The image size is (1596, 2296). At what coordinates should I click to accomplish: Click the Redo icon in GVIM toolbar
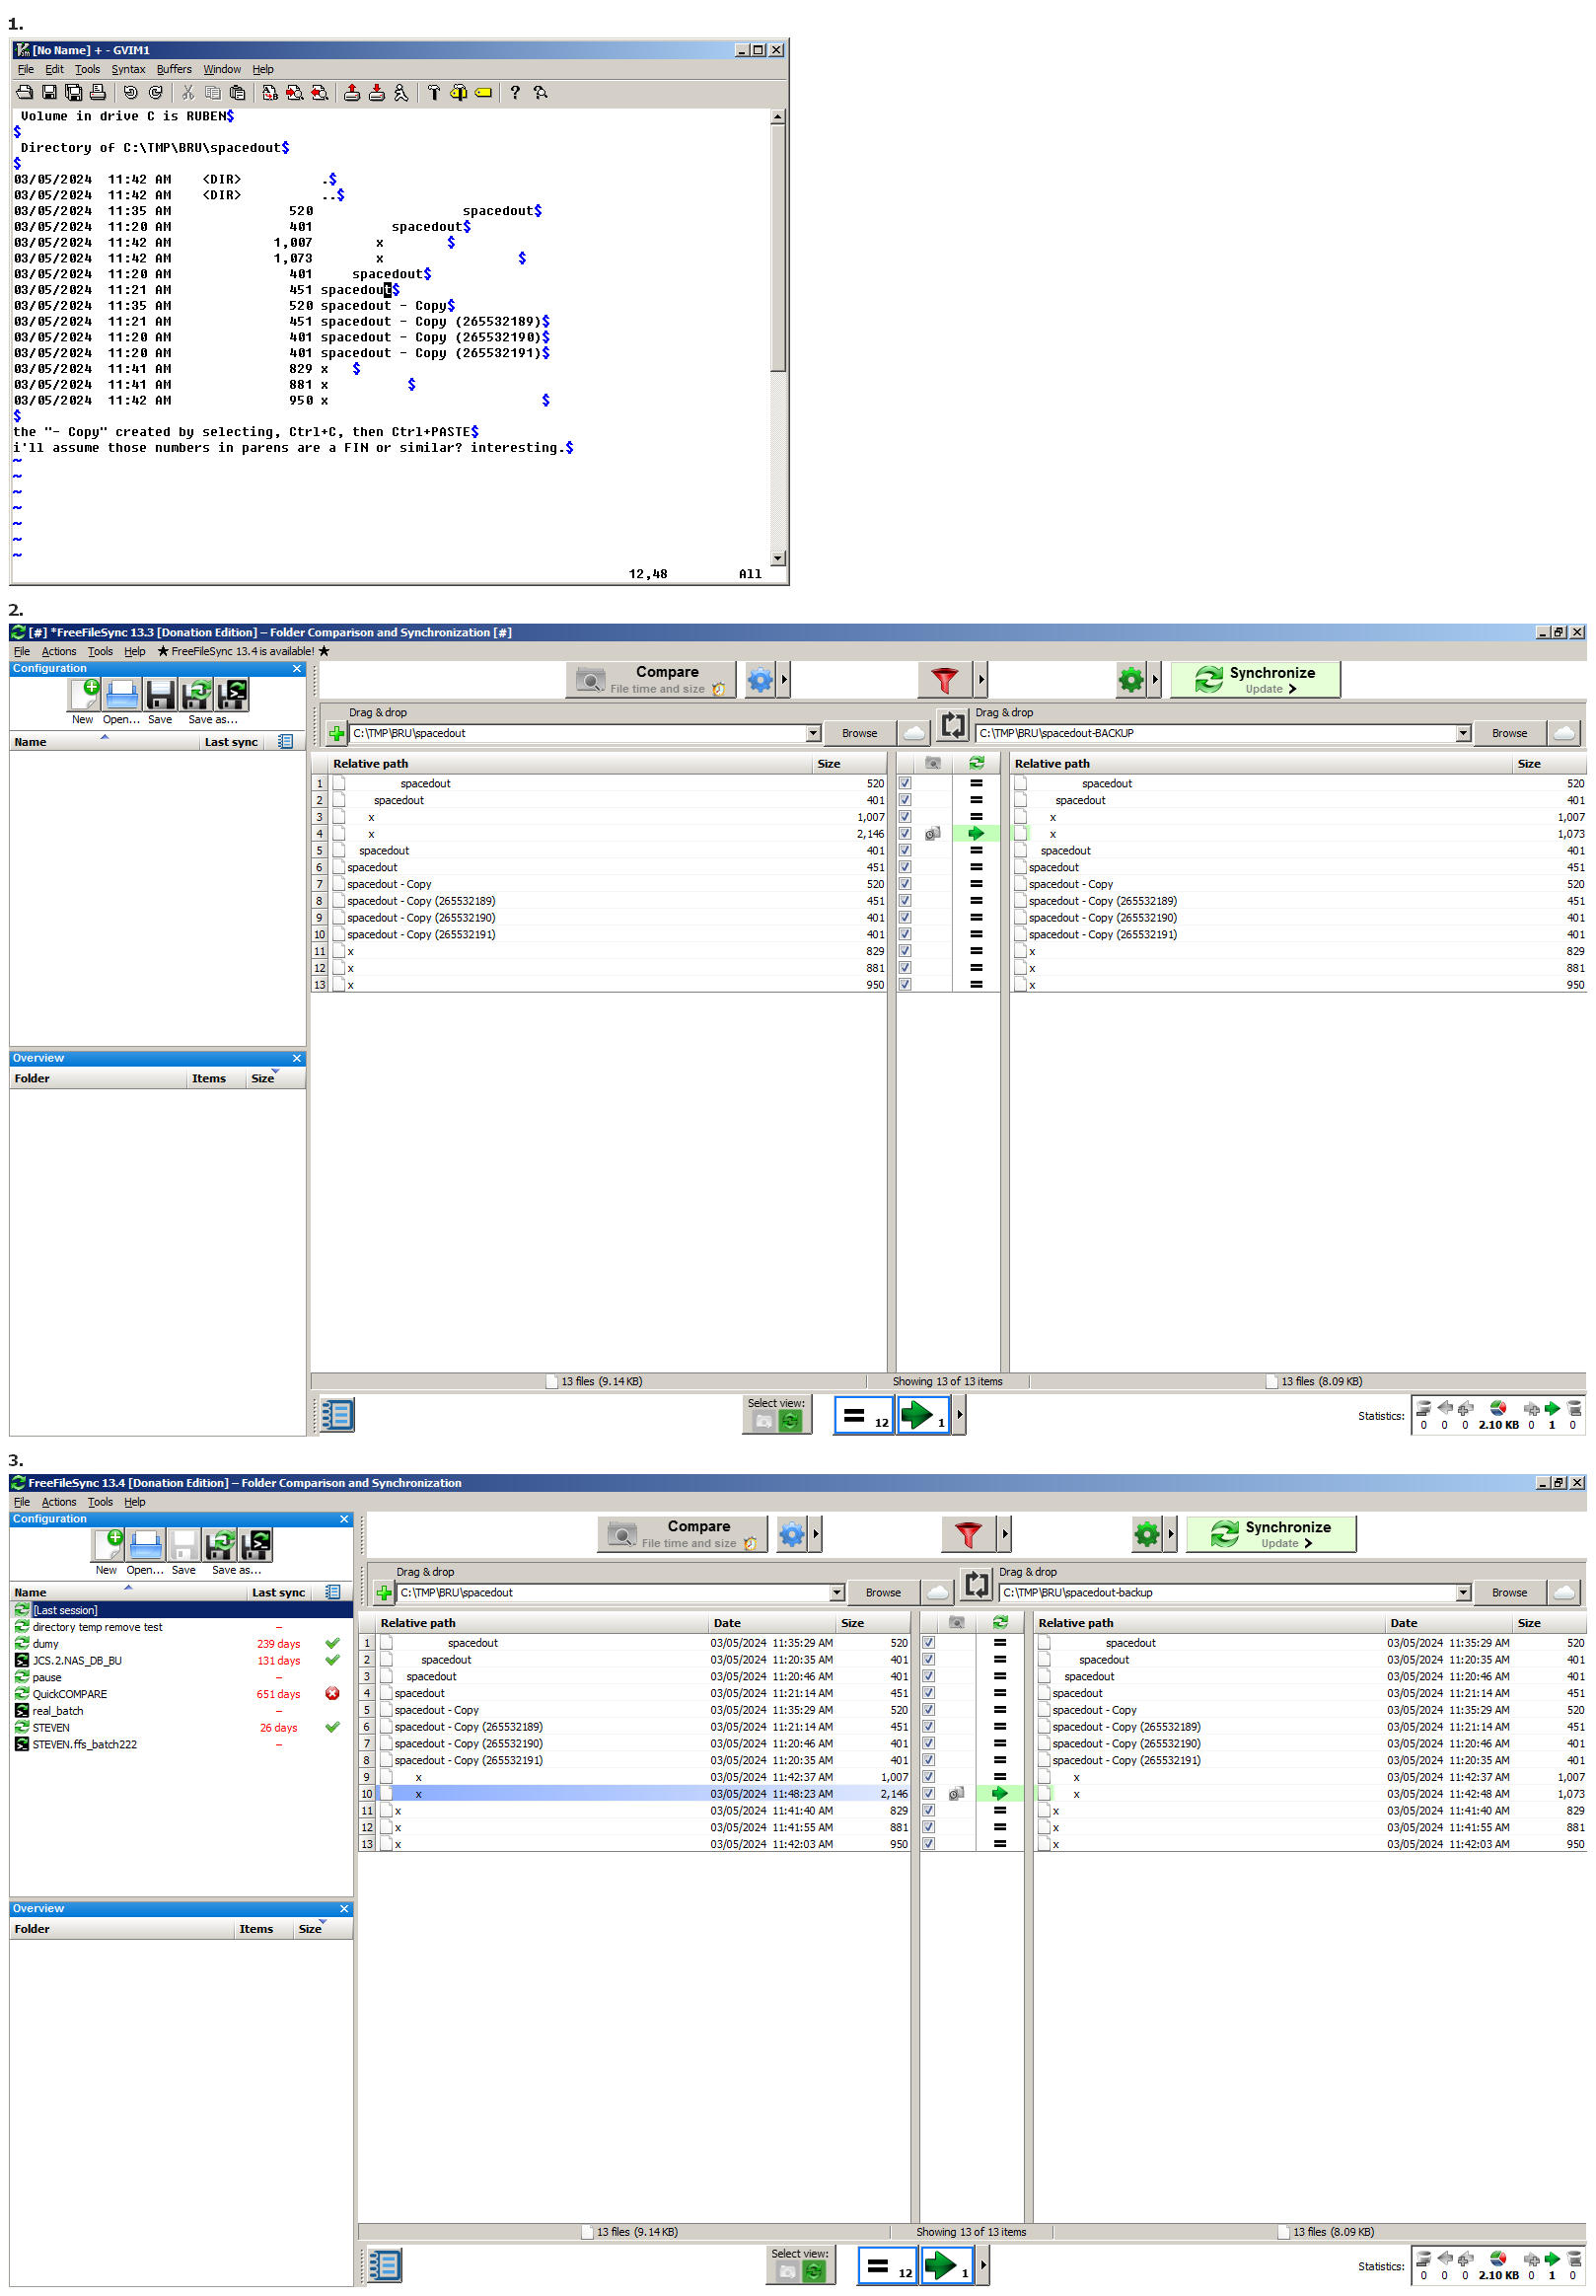coord(155,93)
